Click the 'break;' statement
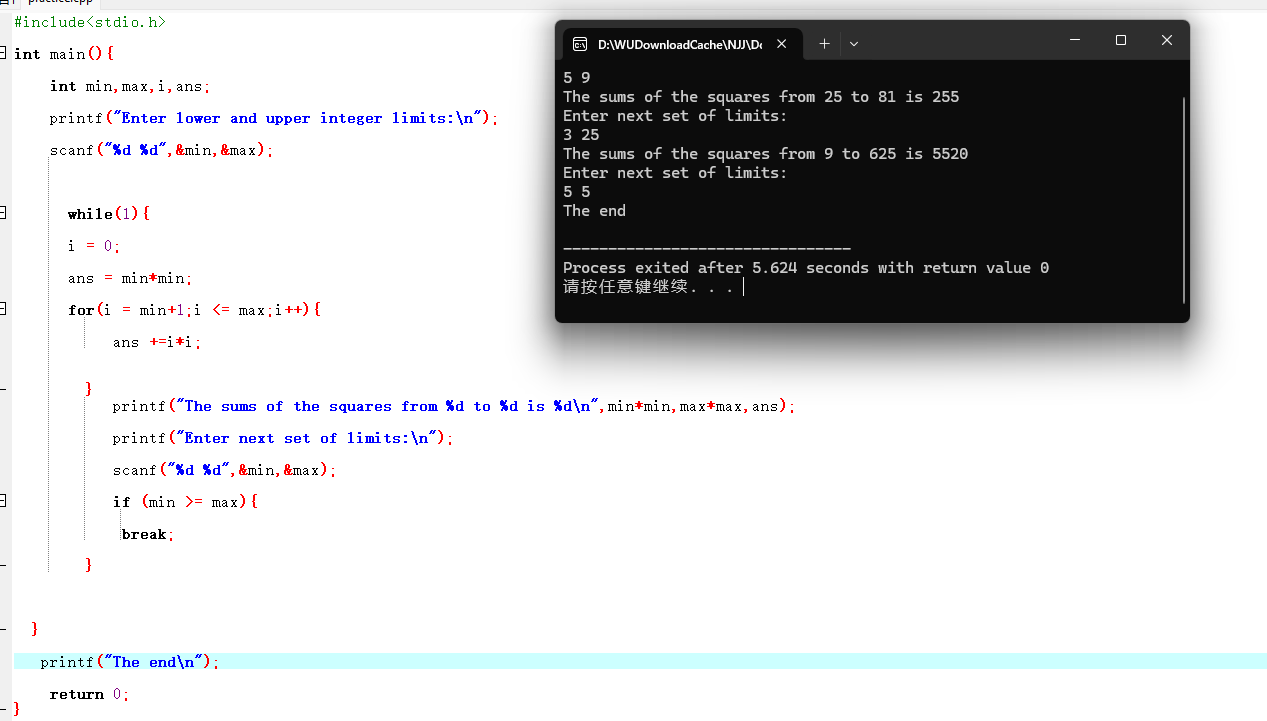1267x721 pixels. pos(148,534)
